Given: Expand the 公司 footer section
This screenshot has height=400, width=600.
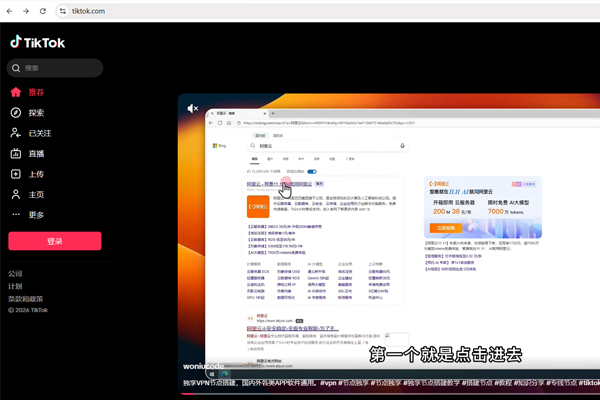Looking at the screenshot, I should tap(15, 273).
